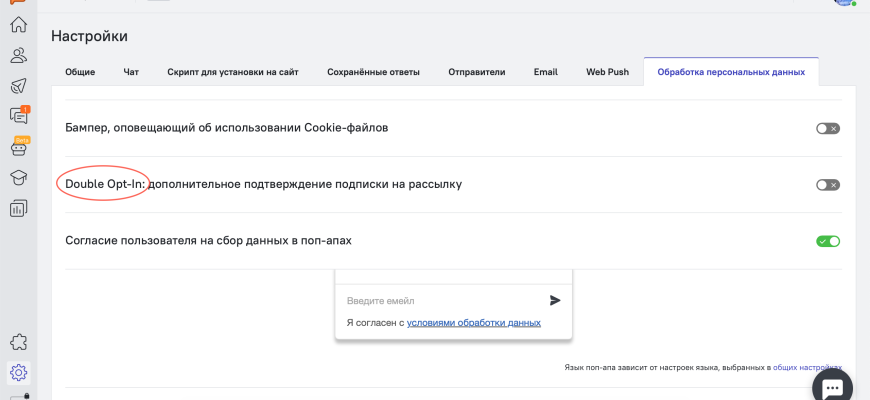
Task: Switch to the Общие tab
Action: point(80,72)
